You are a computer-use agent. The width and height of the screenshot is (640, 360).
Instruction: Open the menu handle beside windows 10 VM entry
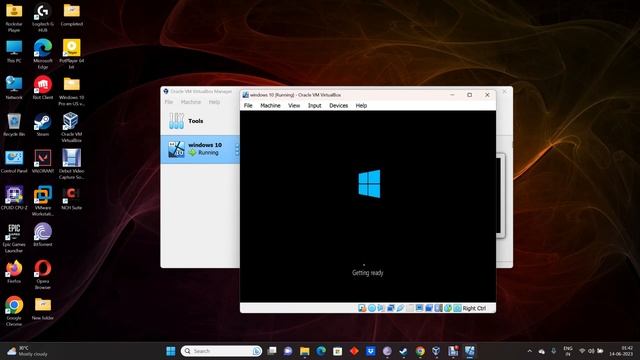pyautogui.click(x=237, y=149)
